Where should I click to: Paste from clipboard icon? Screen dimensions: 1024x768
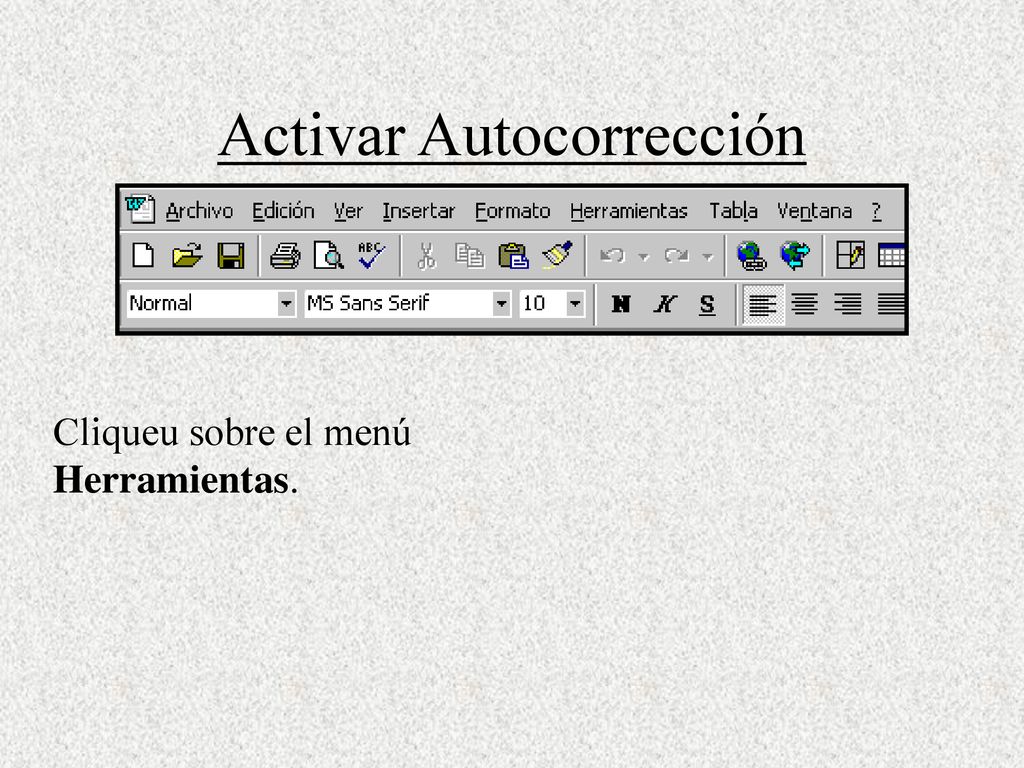coord(513,255)
